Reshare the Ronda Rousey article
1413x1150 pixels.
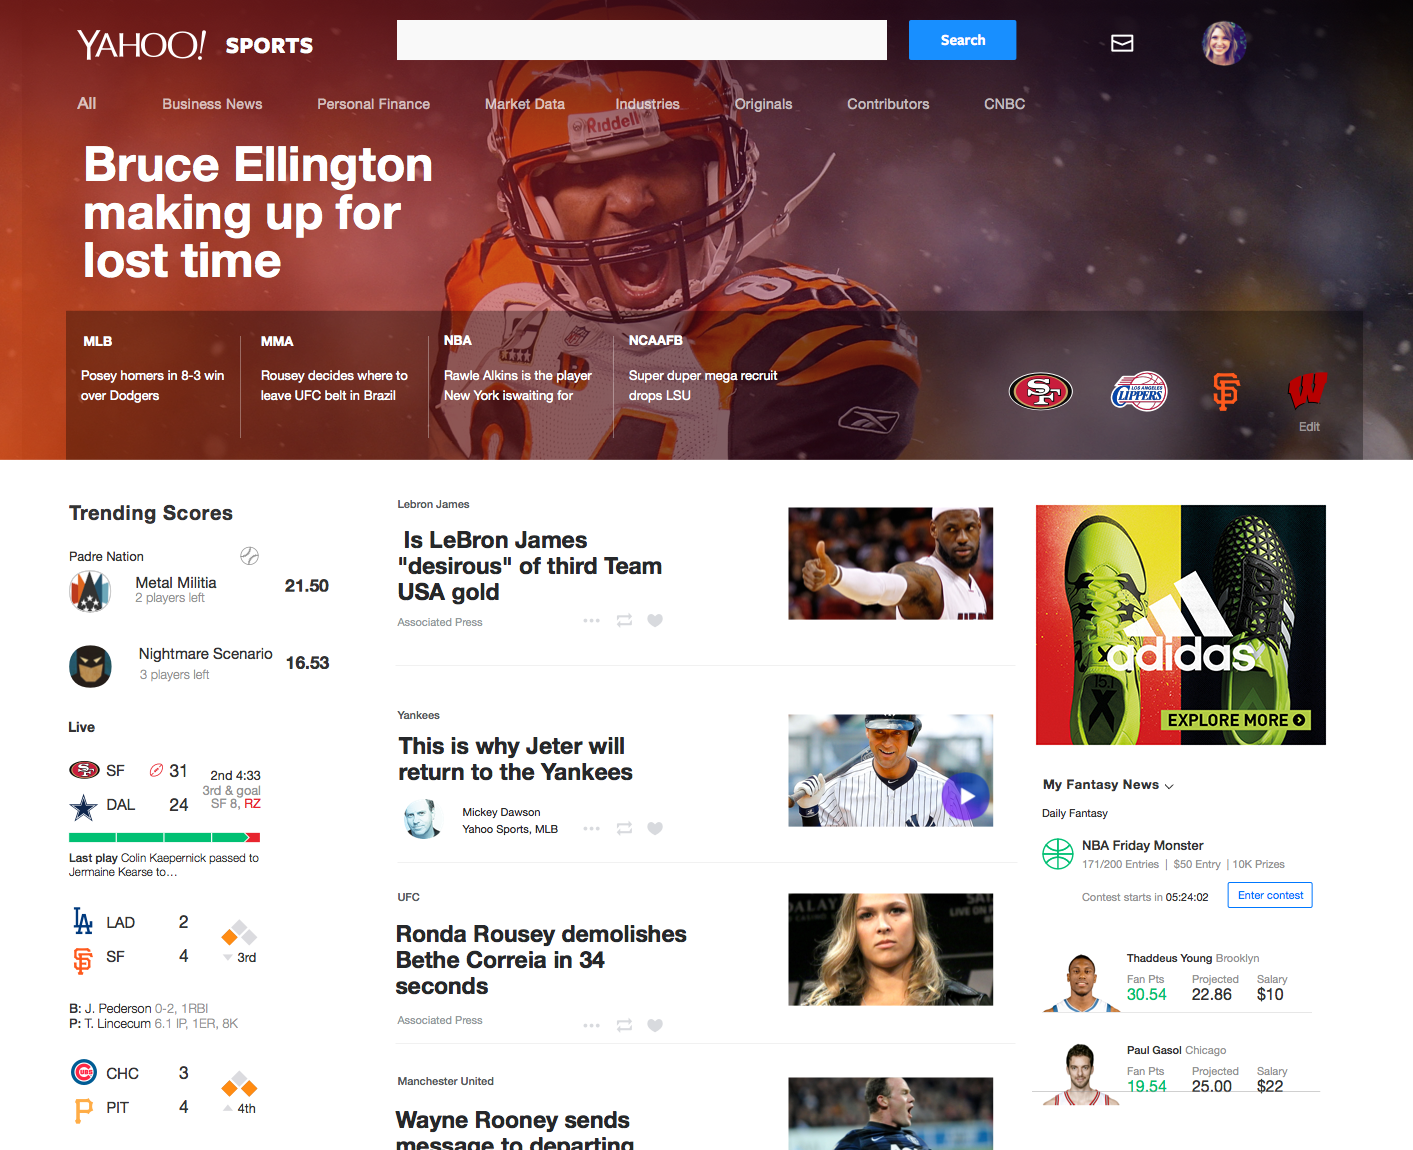624,1025
